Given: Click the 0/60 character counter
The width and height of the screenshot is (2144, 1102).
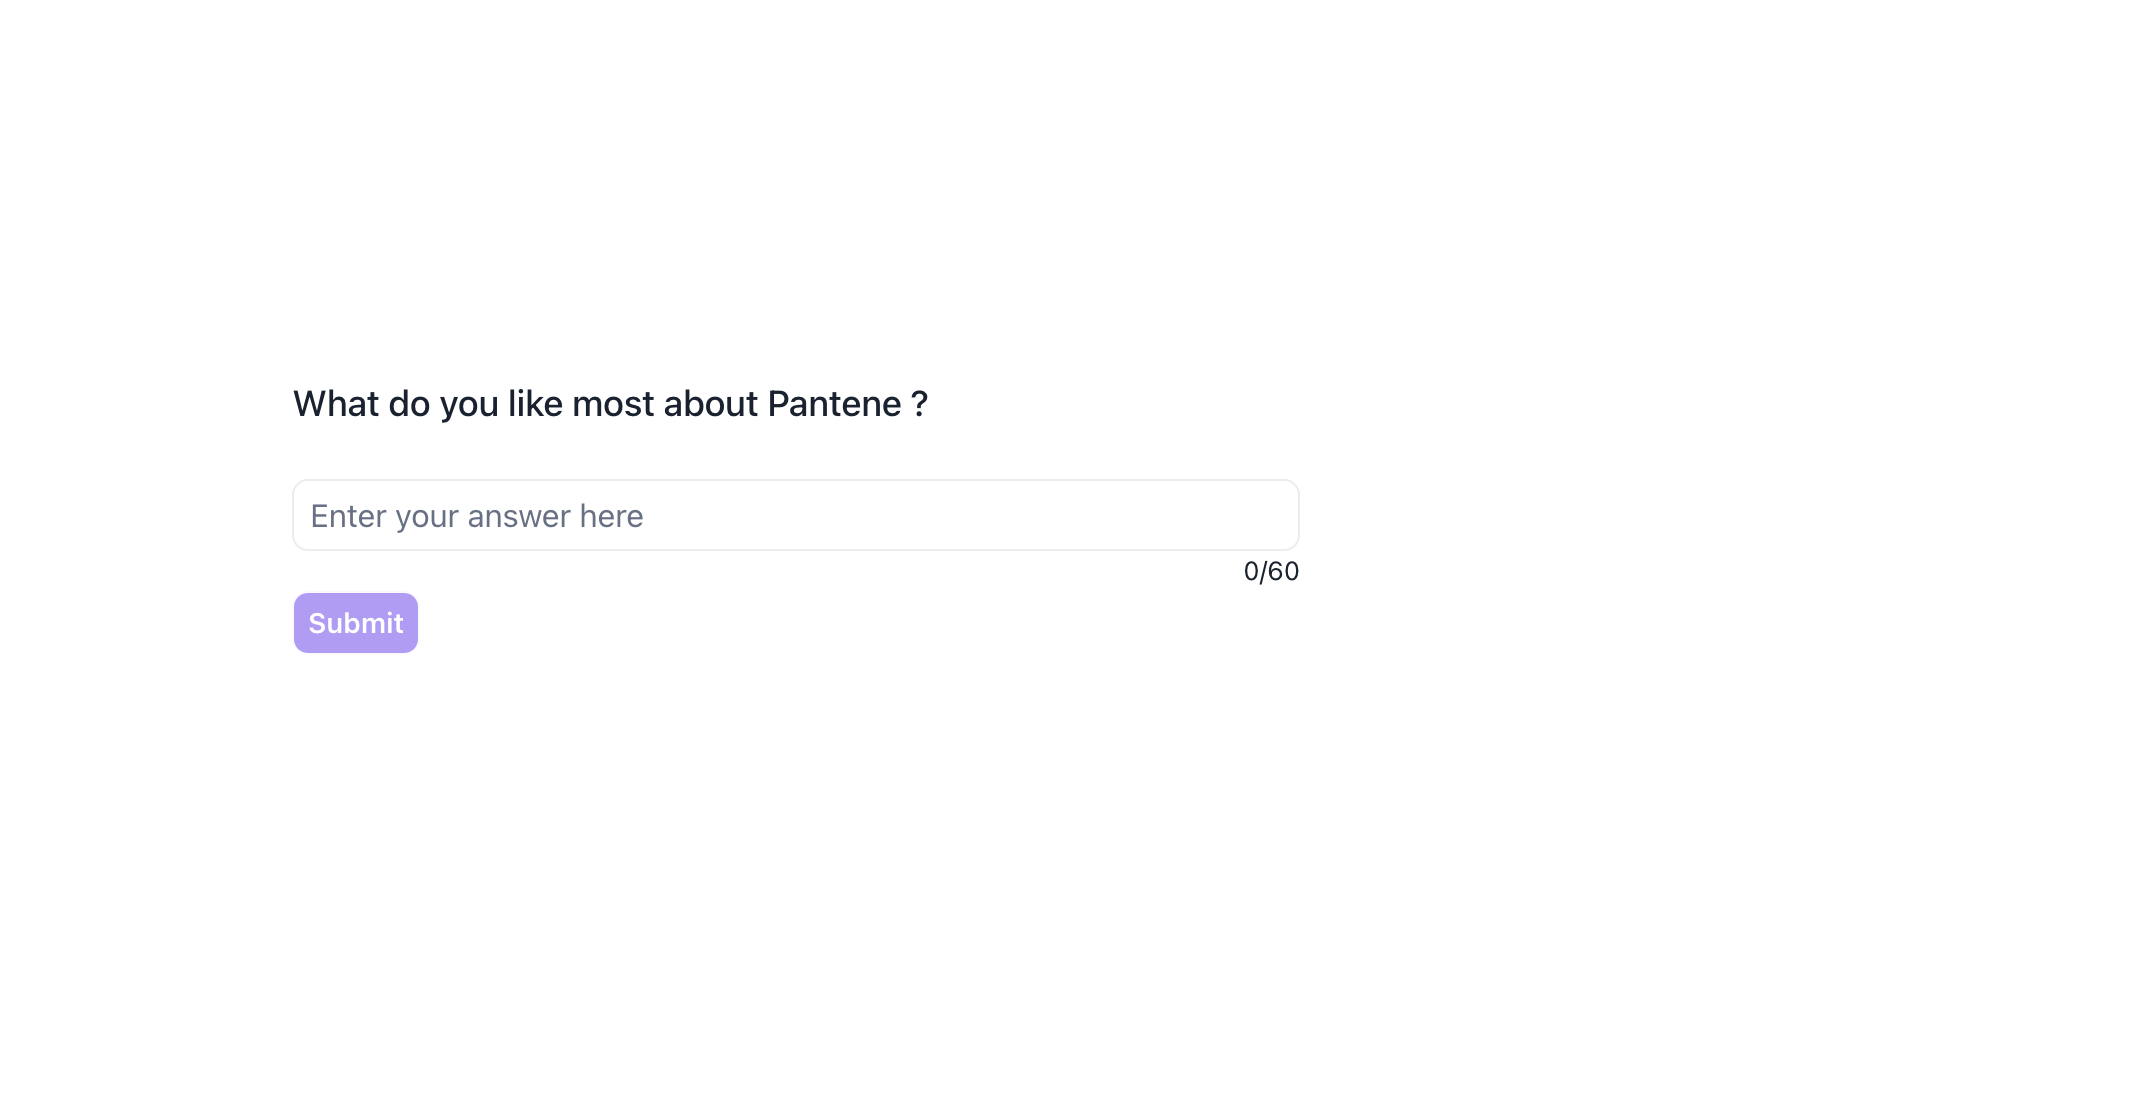Looking at the screenshot, I should (x=1270, y=571).
